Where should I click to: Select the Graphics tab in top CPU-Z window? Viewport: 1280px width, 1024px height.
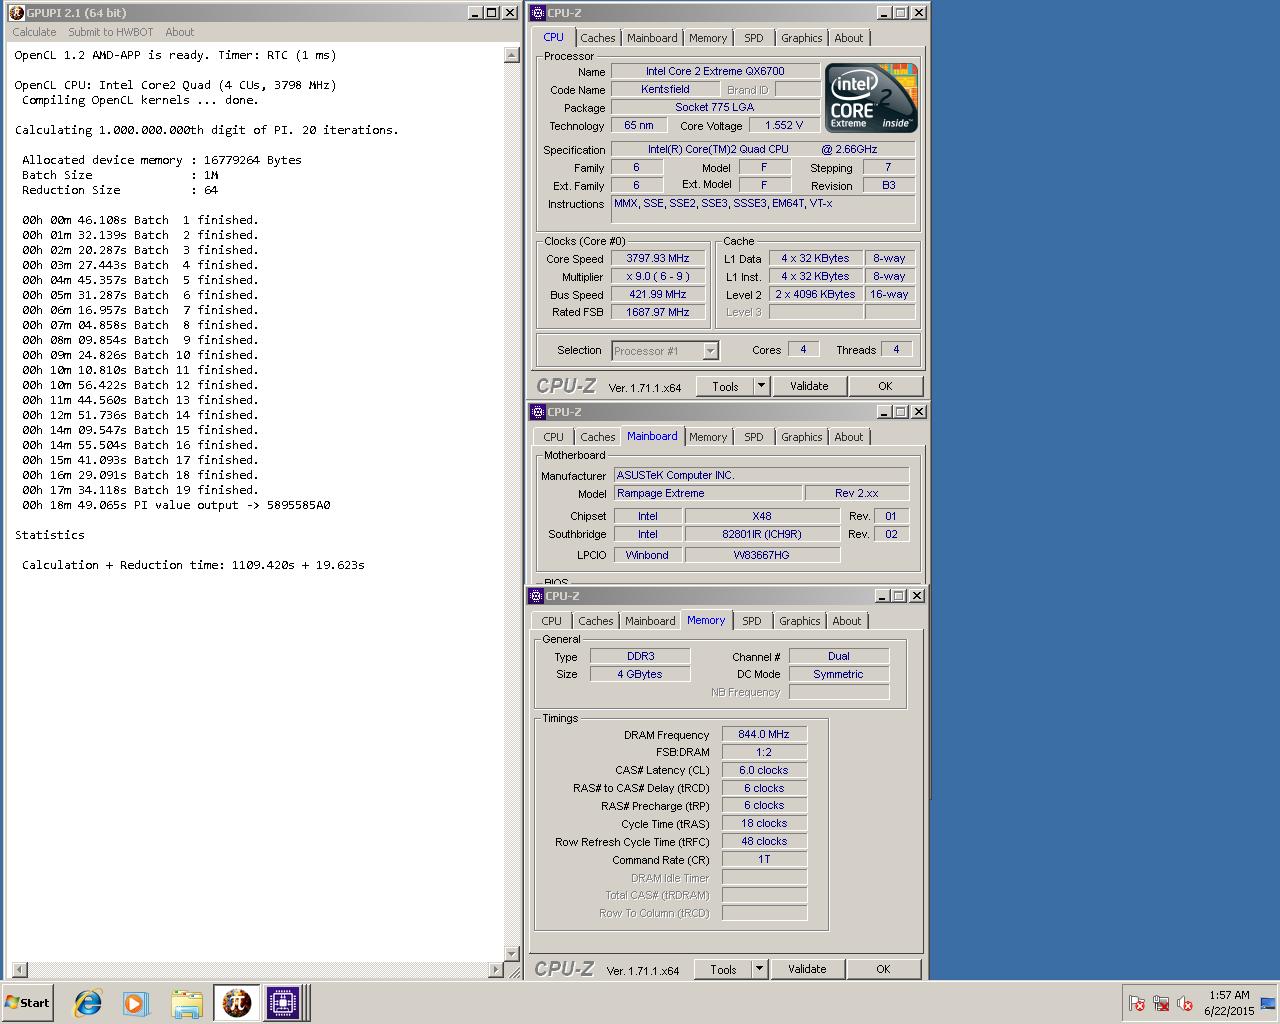pos(802,38)
